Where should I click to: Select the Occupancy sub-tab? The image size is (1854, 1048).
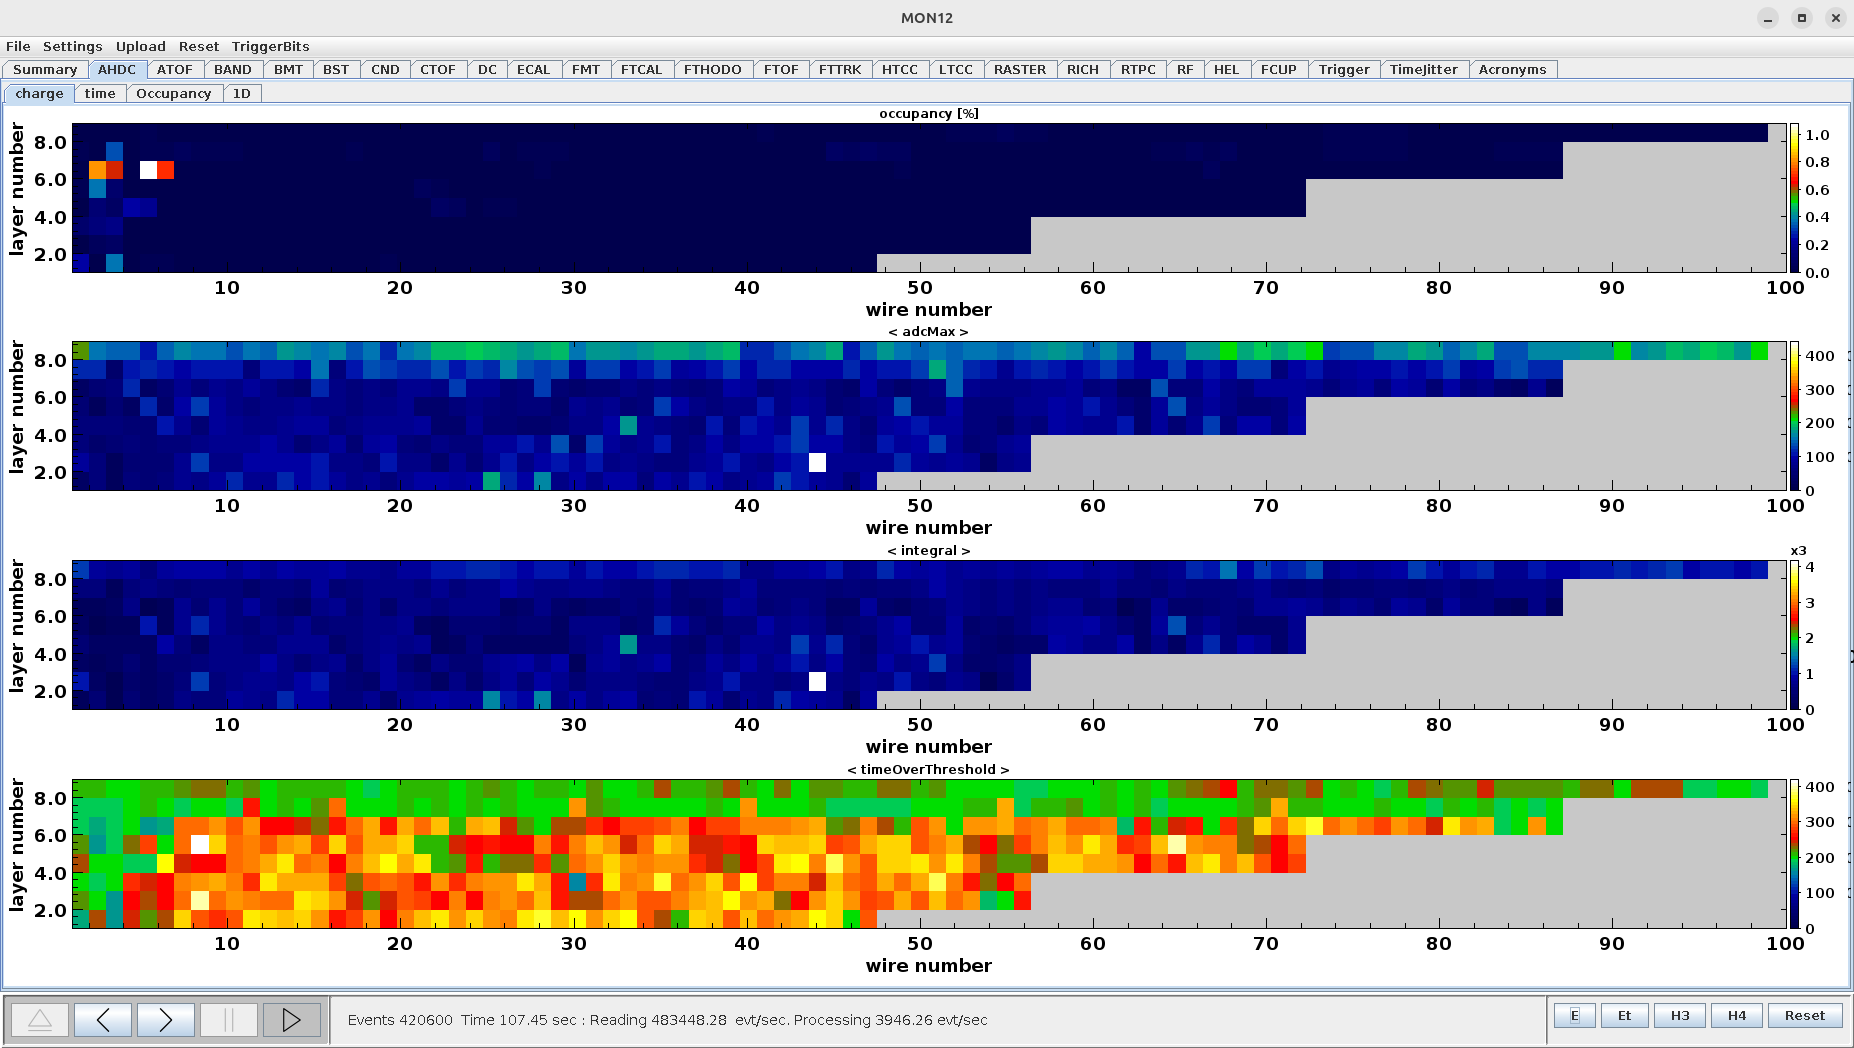(174, 93)
